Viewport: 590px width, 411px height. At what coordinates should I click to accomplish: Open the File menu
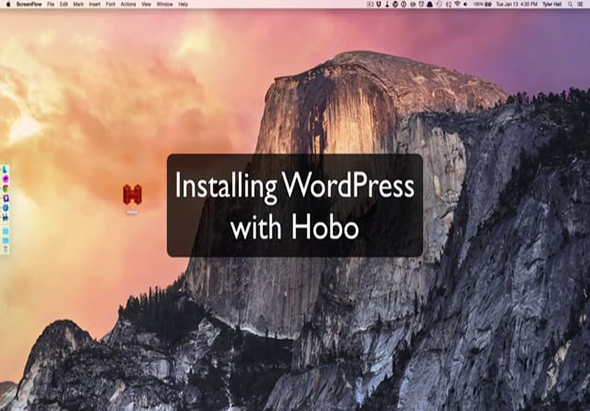(51, 4)
